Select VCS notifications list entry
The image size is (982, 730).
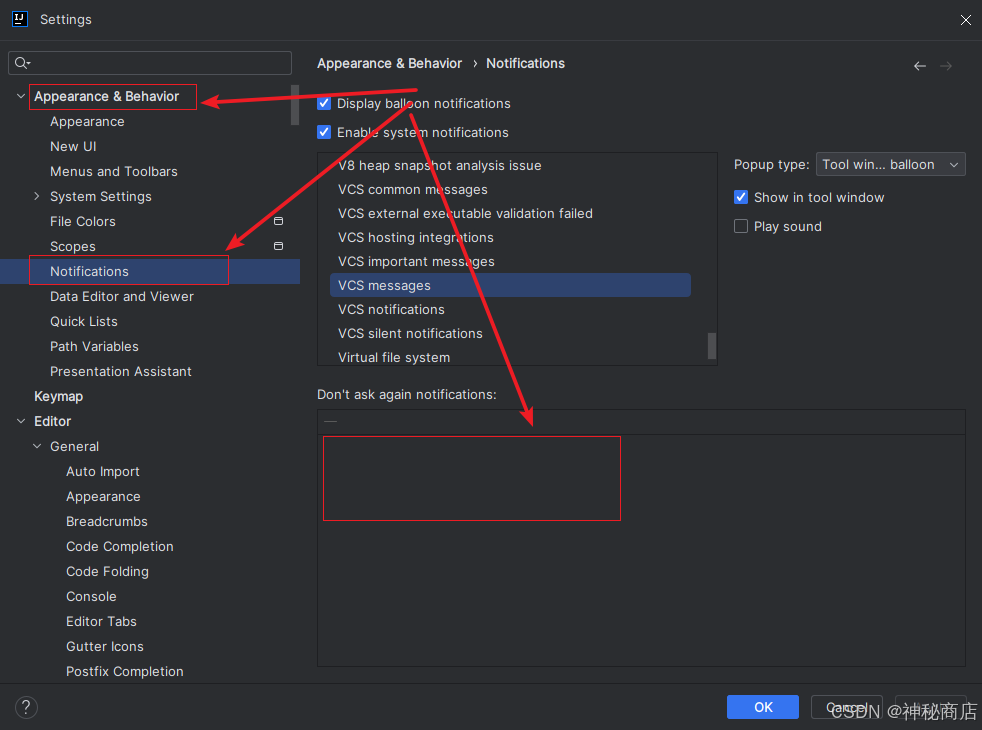[x=391, y=309]
